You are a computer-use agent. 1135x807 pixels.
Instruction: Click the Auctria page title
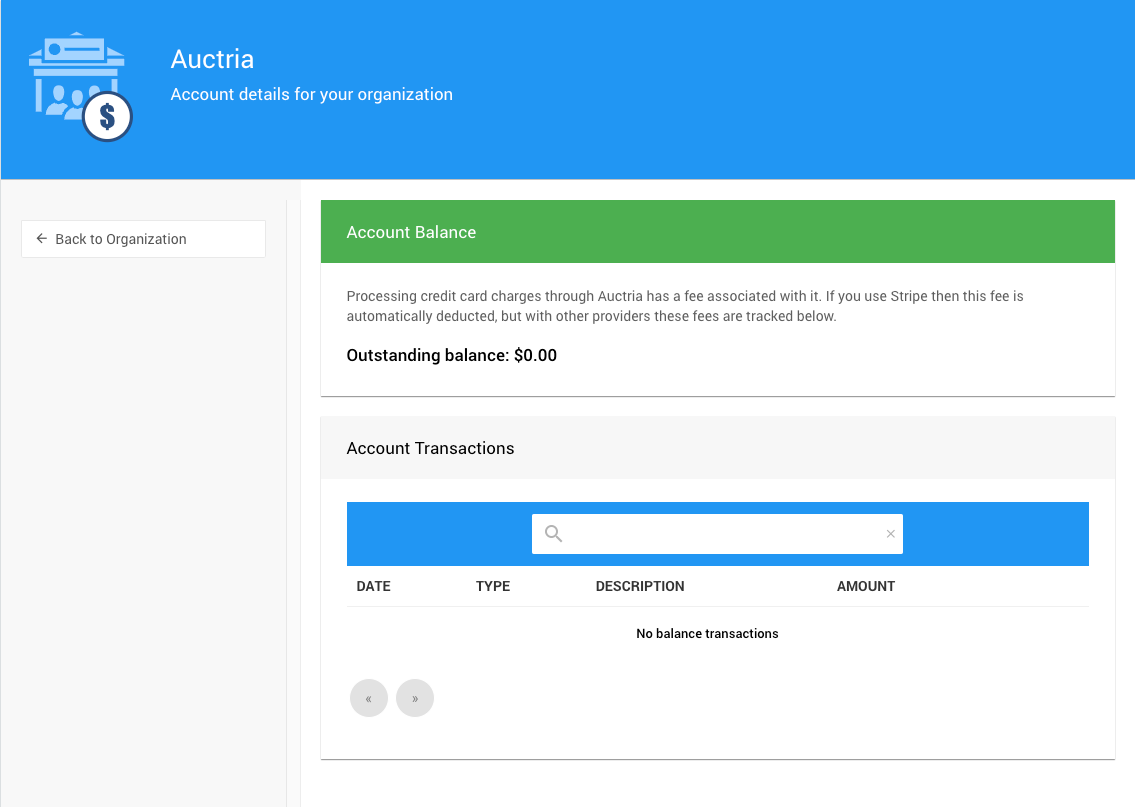(212, 59)
